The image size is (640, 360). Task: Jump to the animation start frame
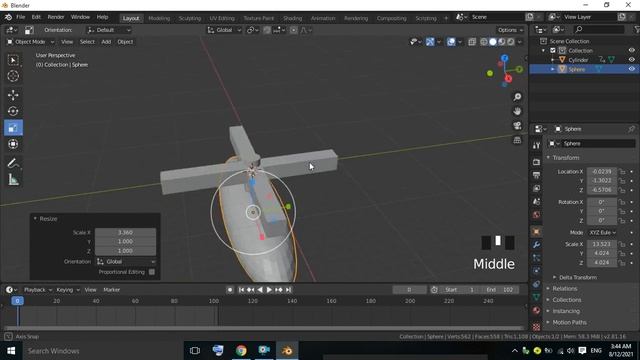pyautogui.click(x=241, y=289)
